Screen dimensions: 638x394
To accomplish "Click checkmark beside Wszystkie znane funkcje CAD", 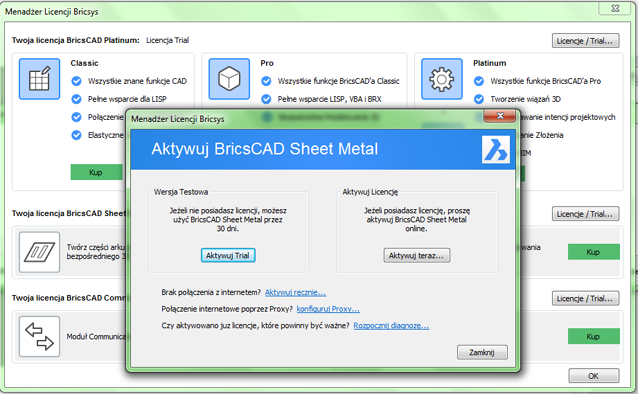I will [76, 81].
